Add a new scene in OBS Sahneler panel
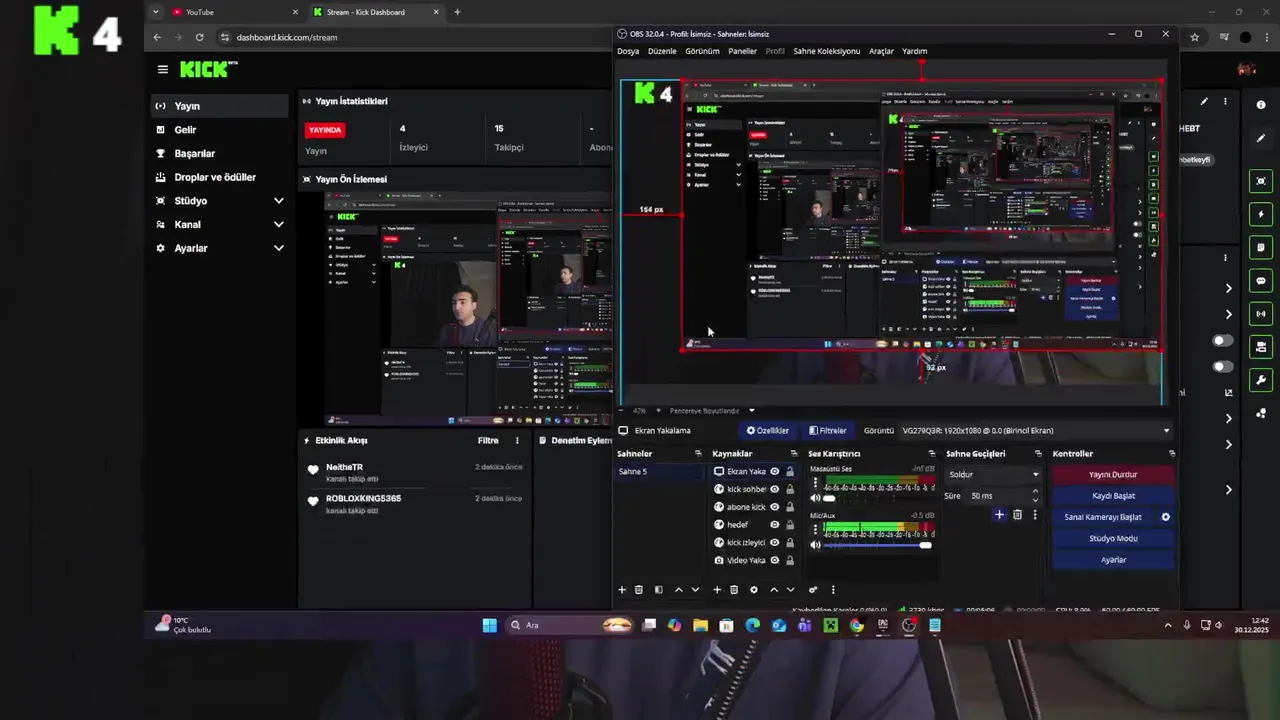 pyautogui.click(x=622, y=590)
